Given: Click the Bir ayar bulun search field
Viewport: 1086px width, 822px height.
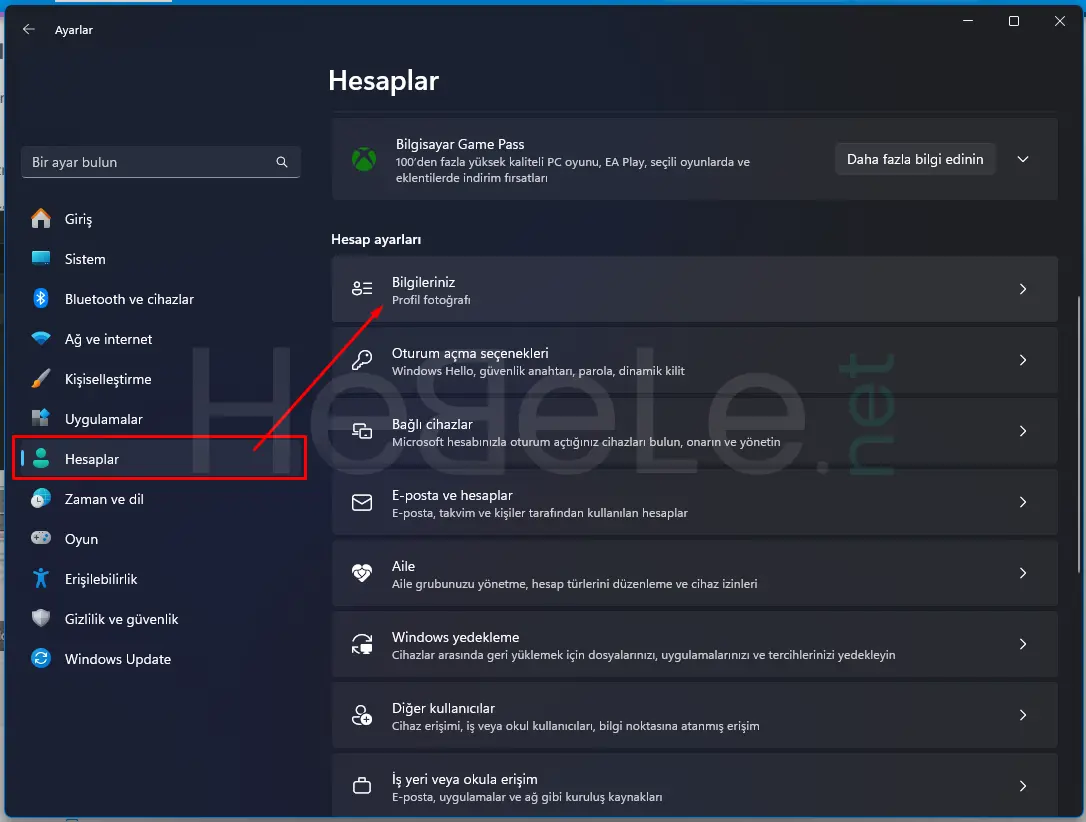Looking at the screenshot, I should tap(161, 162).
